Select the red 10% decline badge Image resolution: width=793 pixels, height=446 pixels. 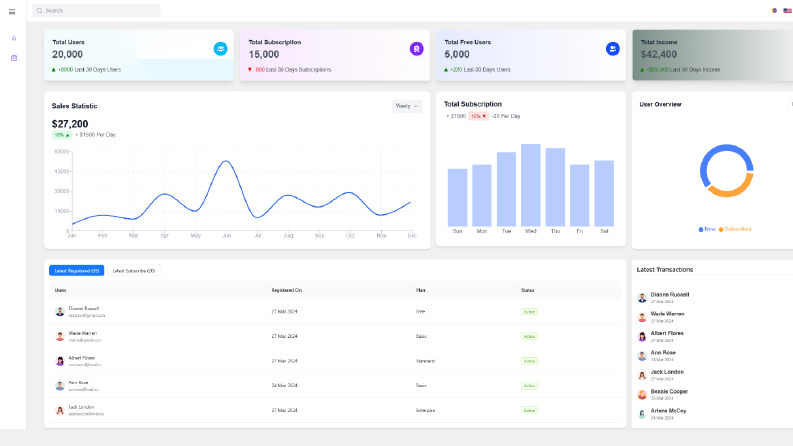tap(478, 116)
